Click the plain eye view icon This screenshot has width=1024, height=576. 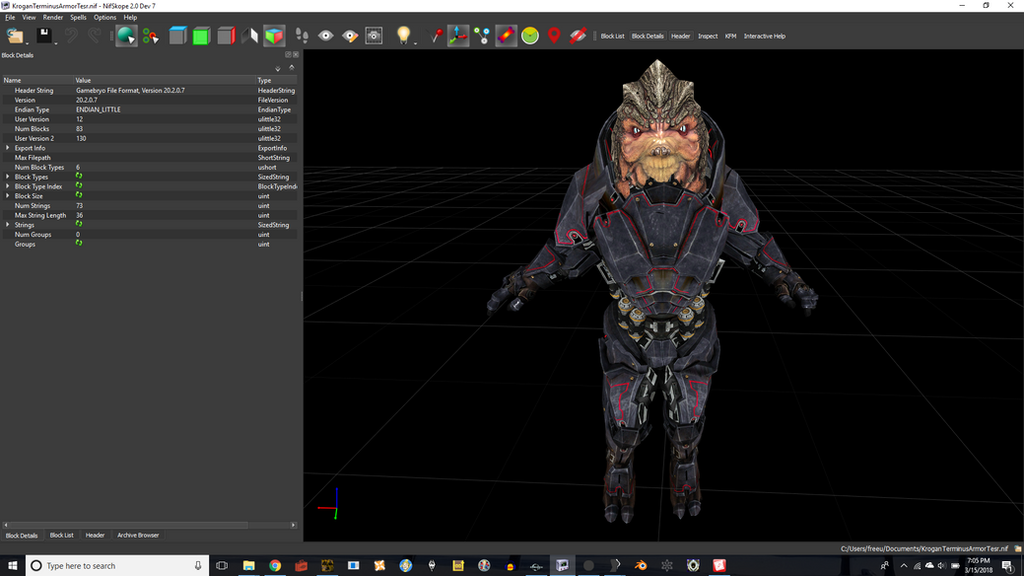(326, 36)
